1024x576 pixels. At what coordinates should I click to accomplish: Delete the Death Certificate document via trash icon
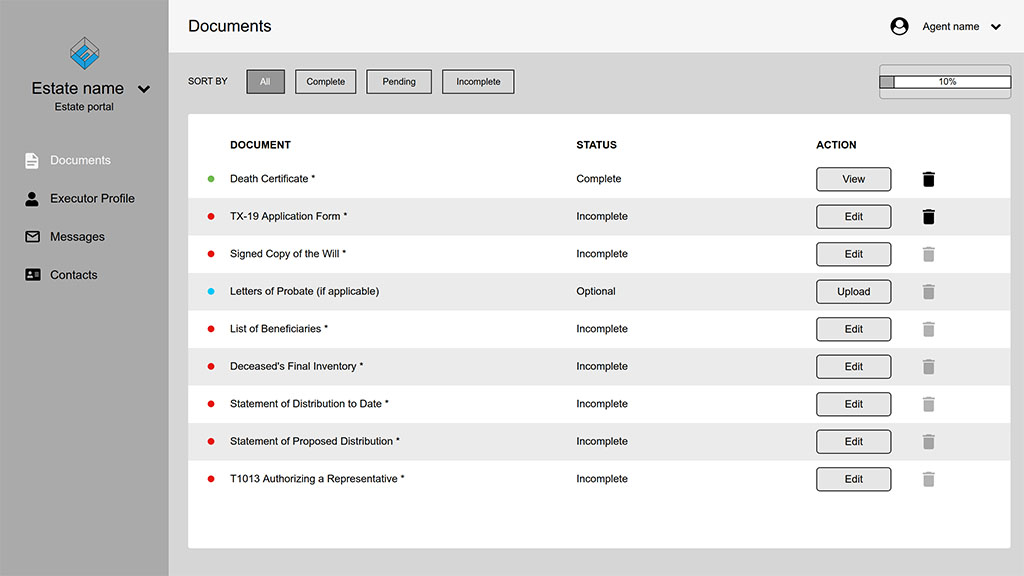pos(929,179)
